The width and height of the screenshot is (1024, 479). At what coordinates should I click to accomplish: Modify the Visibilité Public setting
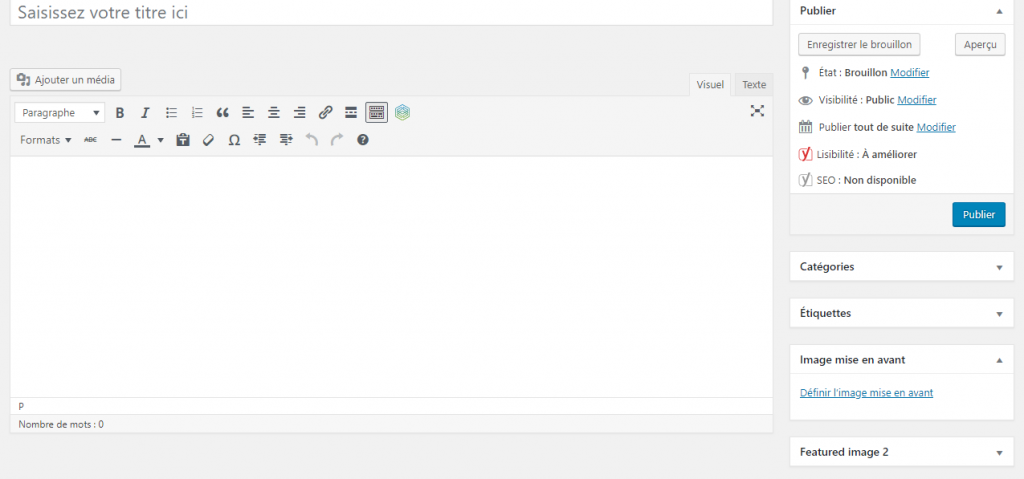pyautogui.click(x=917, y=100)
